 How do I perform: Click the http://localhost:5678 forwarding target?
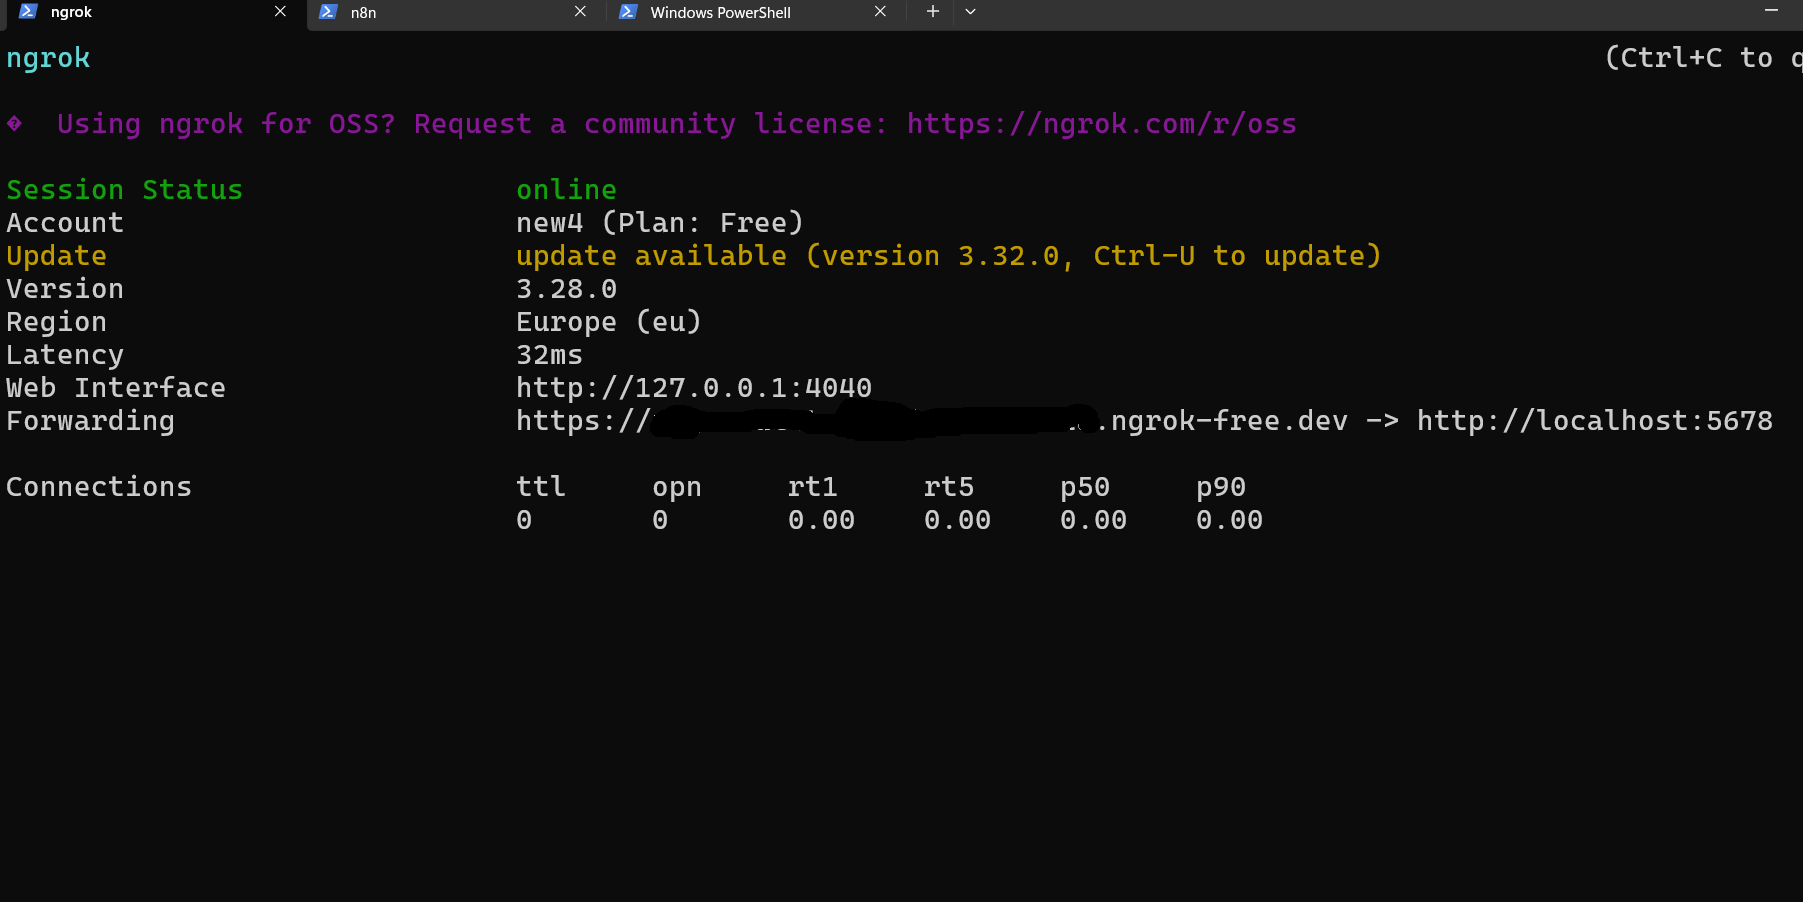[x=1595, y=421]
